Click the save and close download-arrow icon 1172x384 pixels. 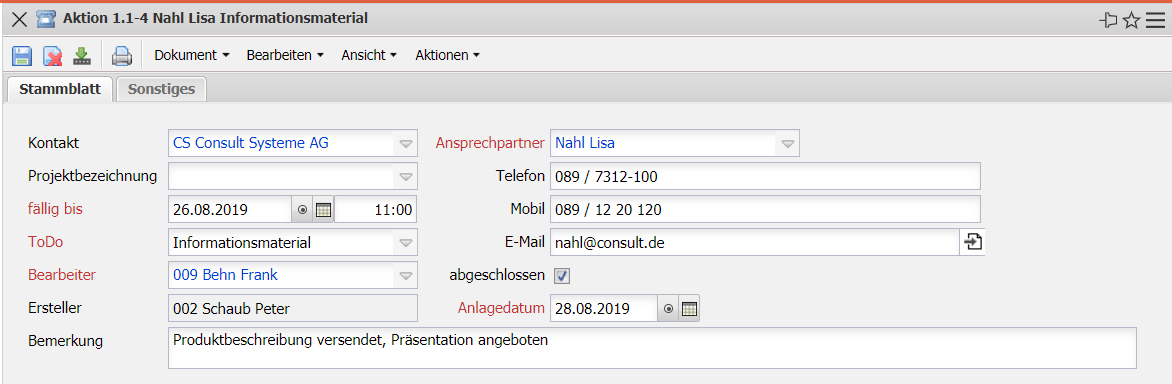coord(81,55)
